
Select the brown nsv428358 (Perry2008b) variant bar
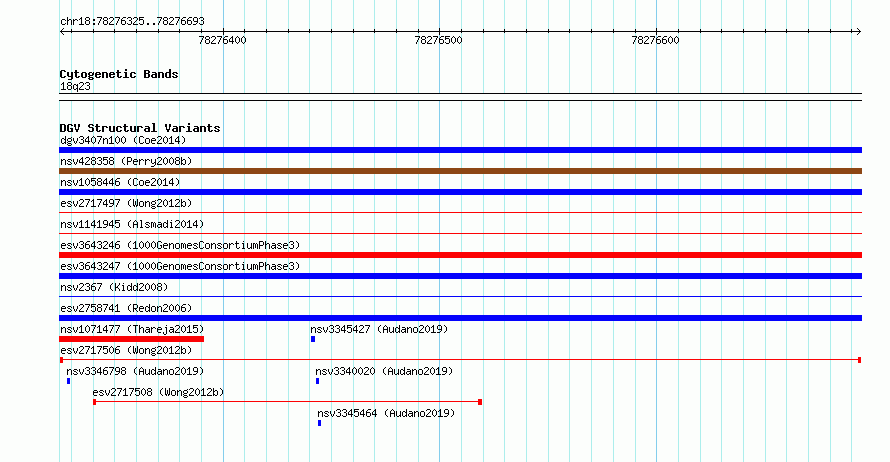tap(460, 171)
